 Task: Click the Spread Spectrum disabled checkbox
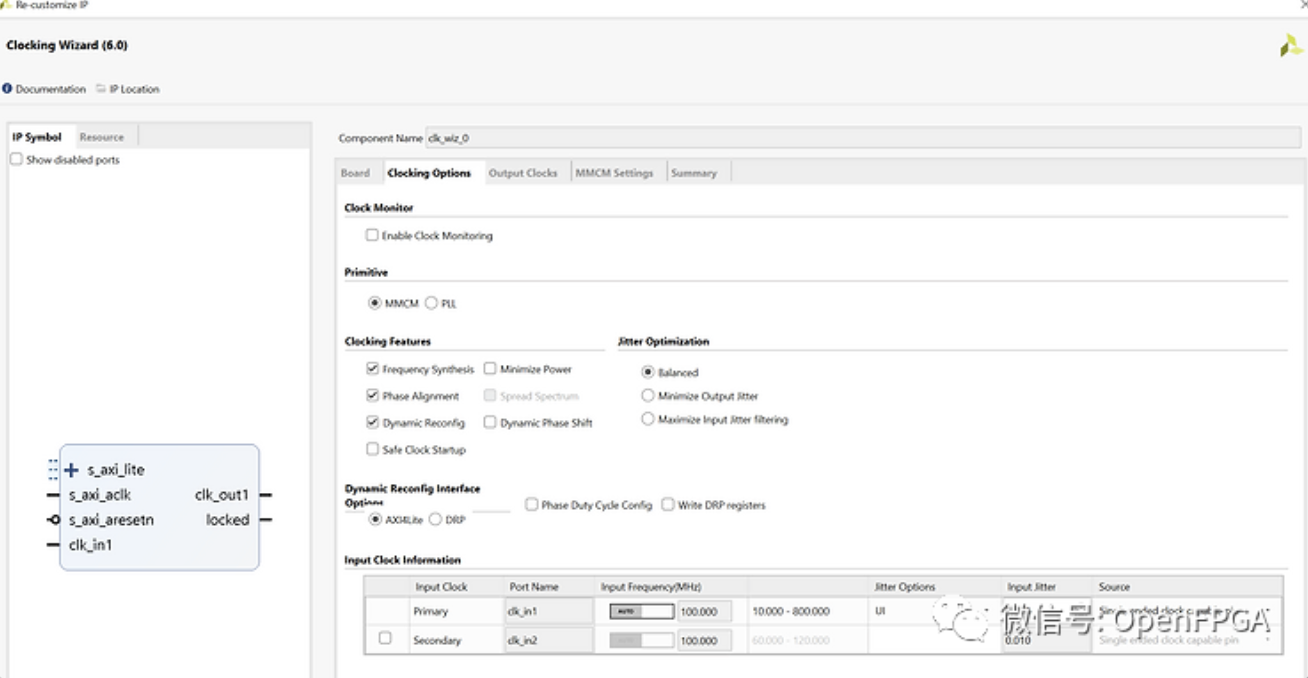coord(490,395)
